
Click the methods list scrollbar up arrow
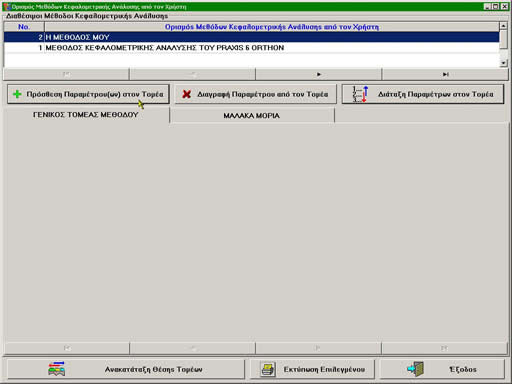tap(503, 26)
